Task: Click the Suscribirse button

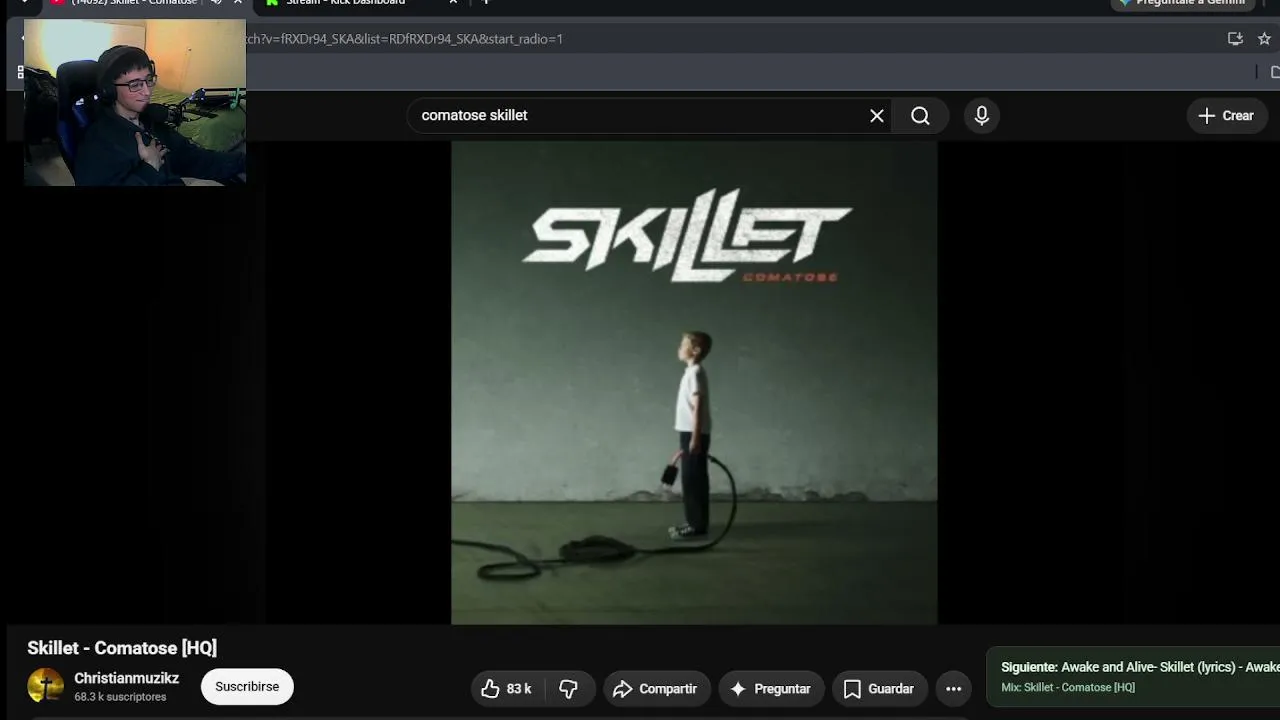Action: 247,687
